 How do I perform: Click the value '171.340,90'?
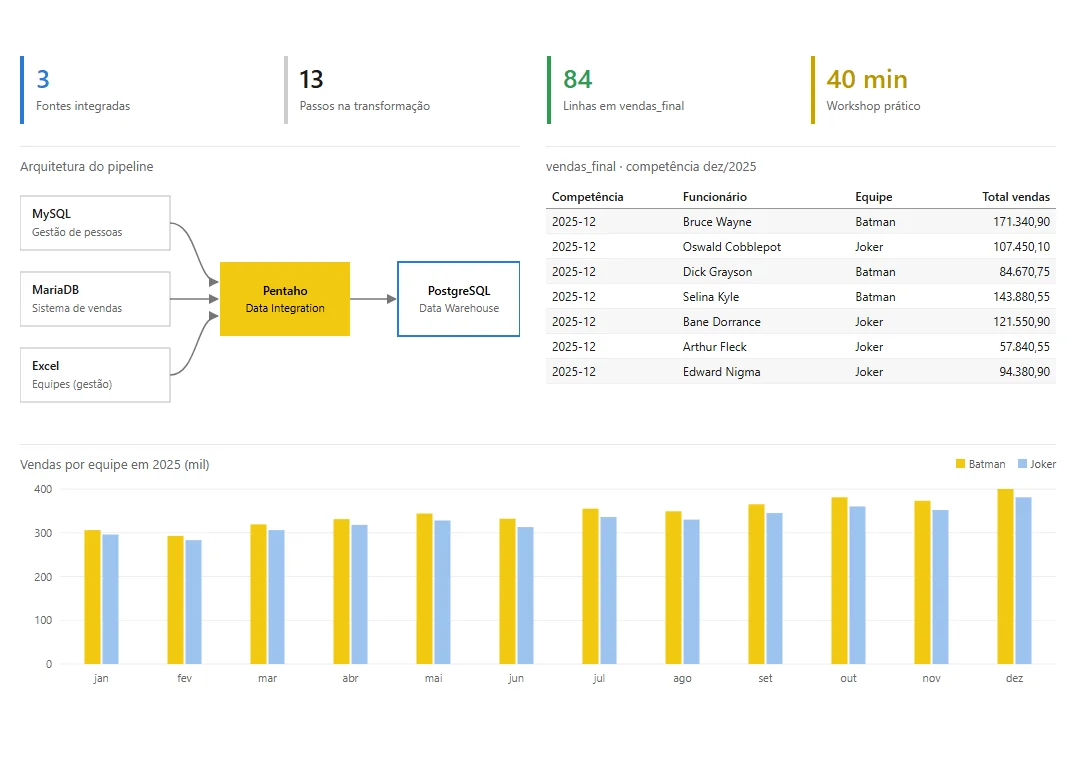[1021, 222]
